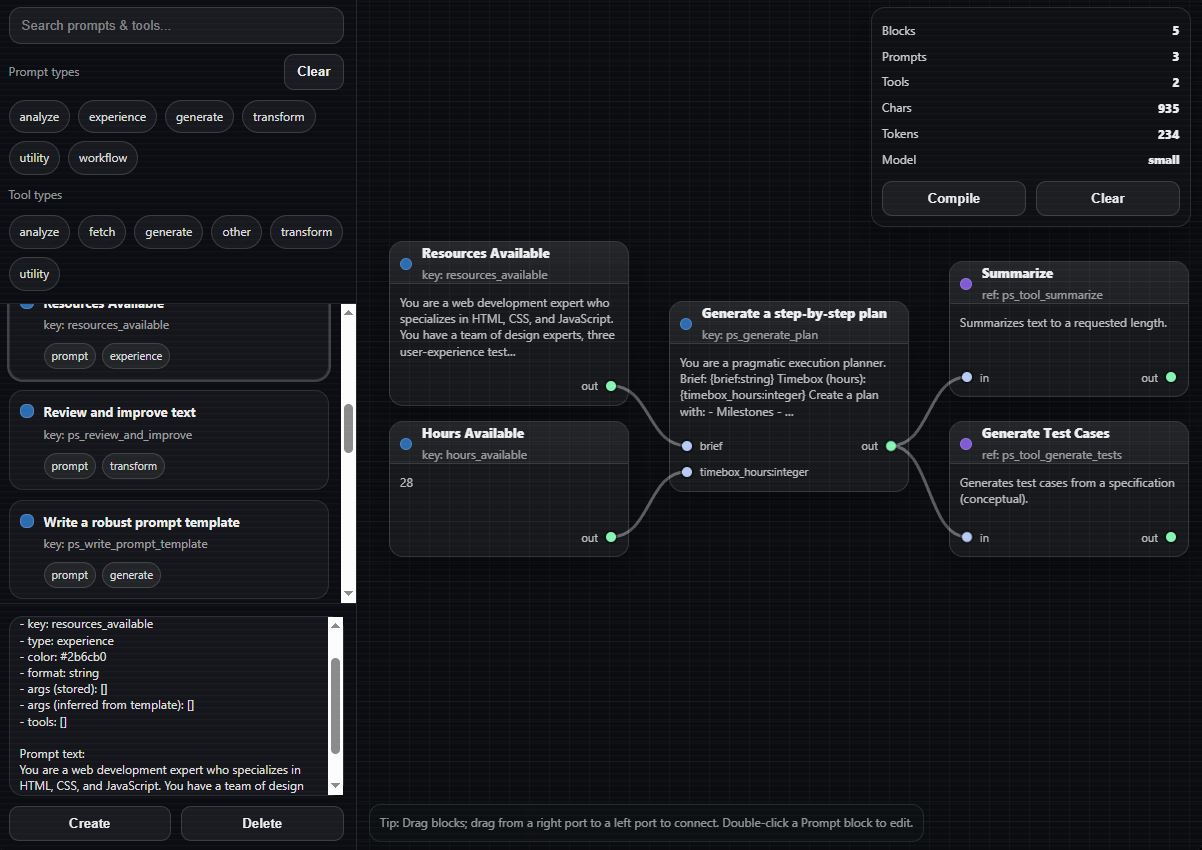Click the brief input port on the plan node
Image resolution: width=1202 pixels, height=850 pixels.
pos(687,446)
